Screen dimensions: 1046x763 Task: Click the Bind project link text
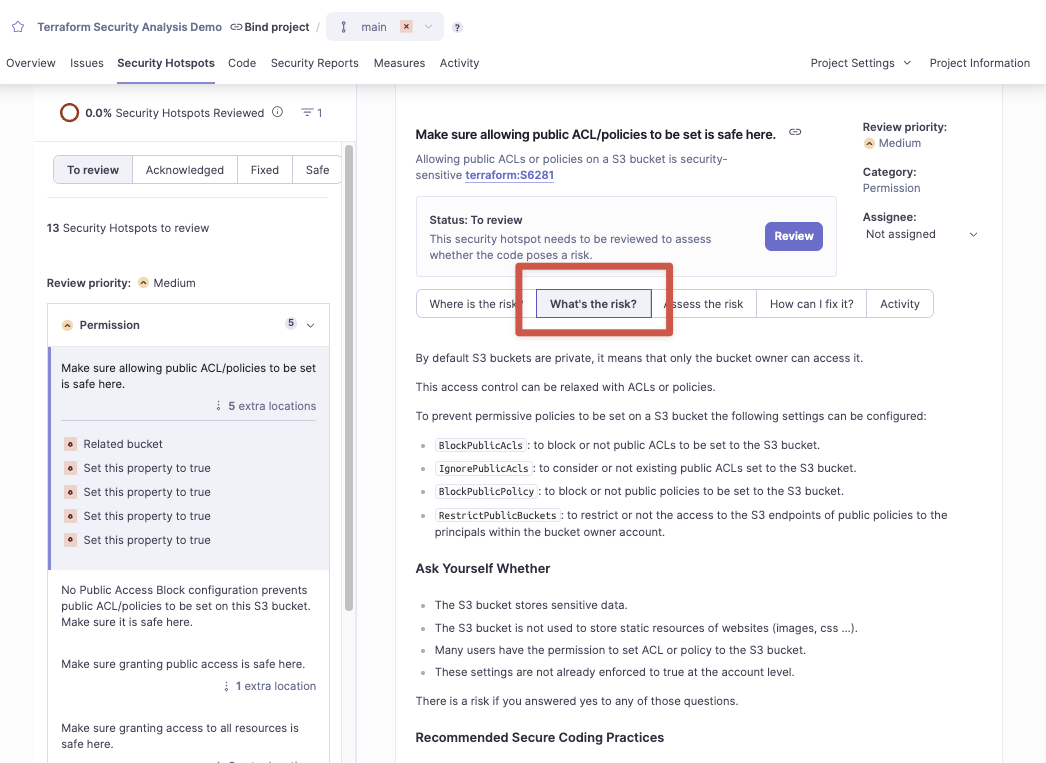pos(277,27)
